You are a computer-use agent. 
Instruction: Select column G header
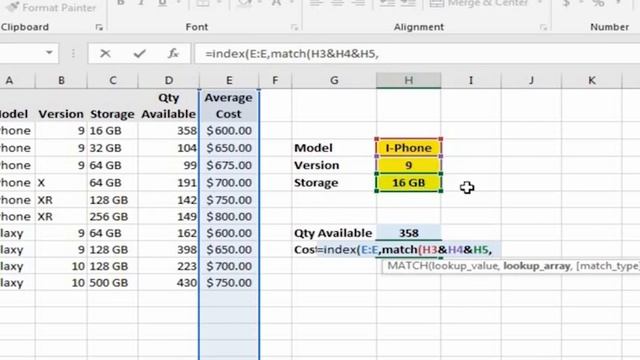(x=334, y=80)
